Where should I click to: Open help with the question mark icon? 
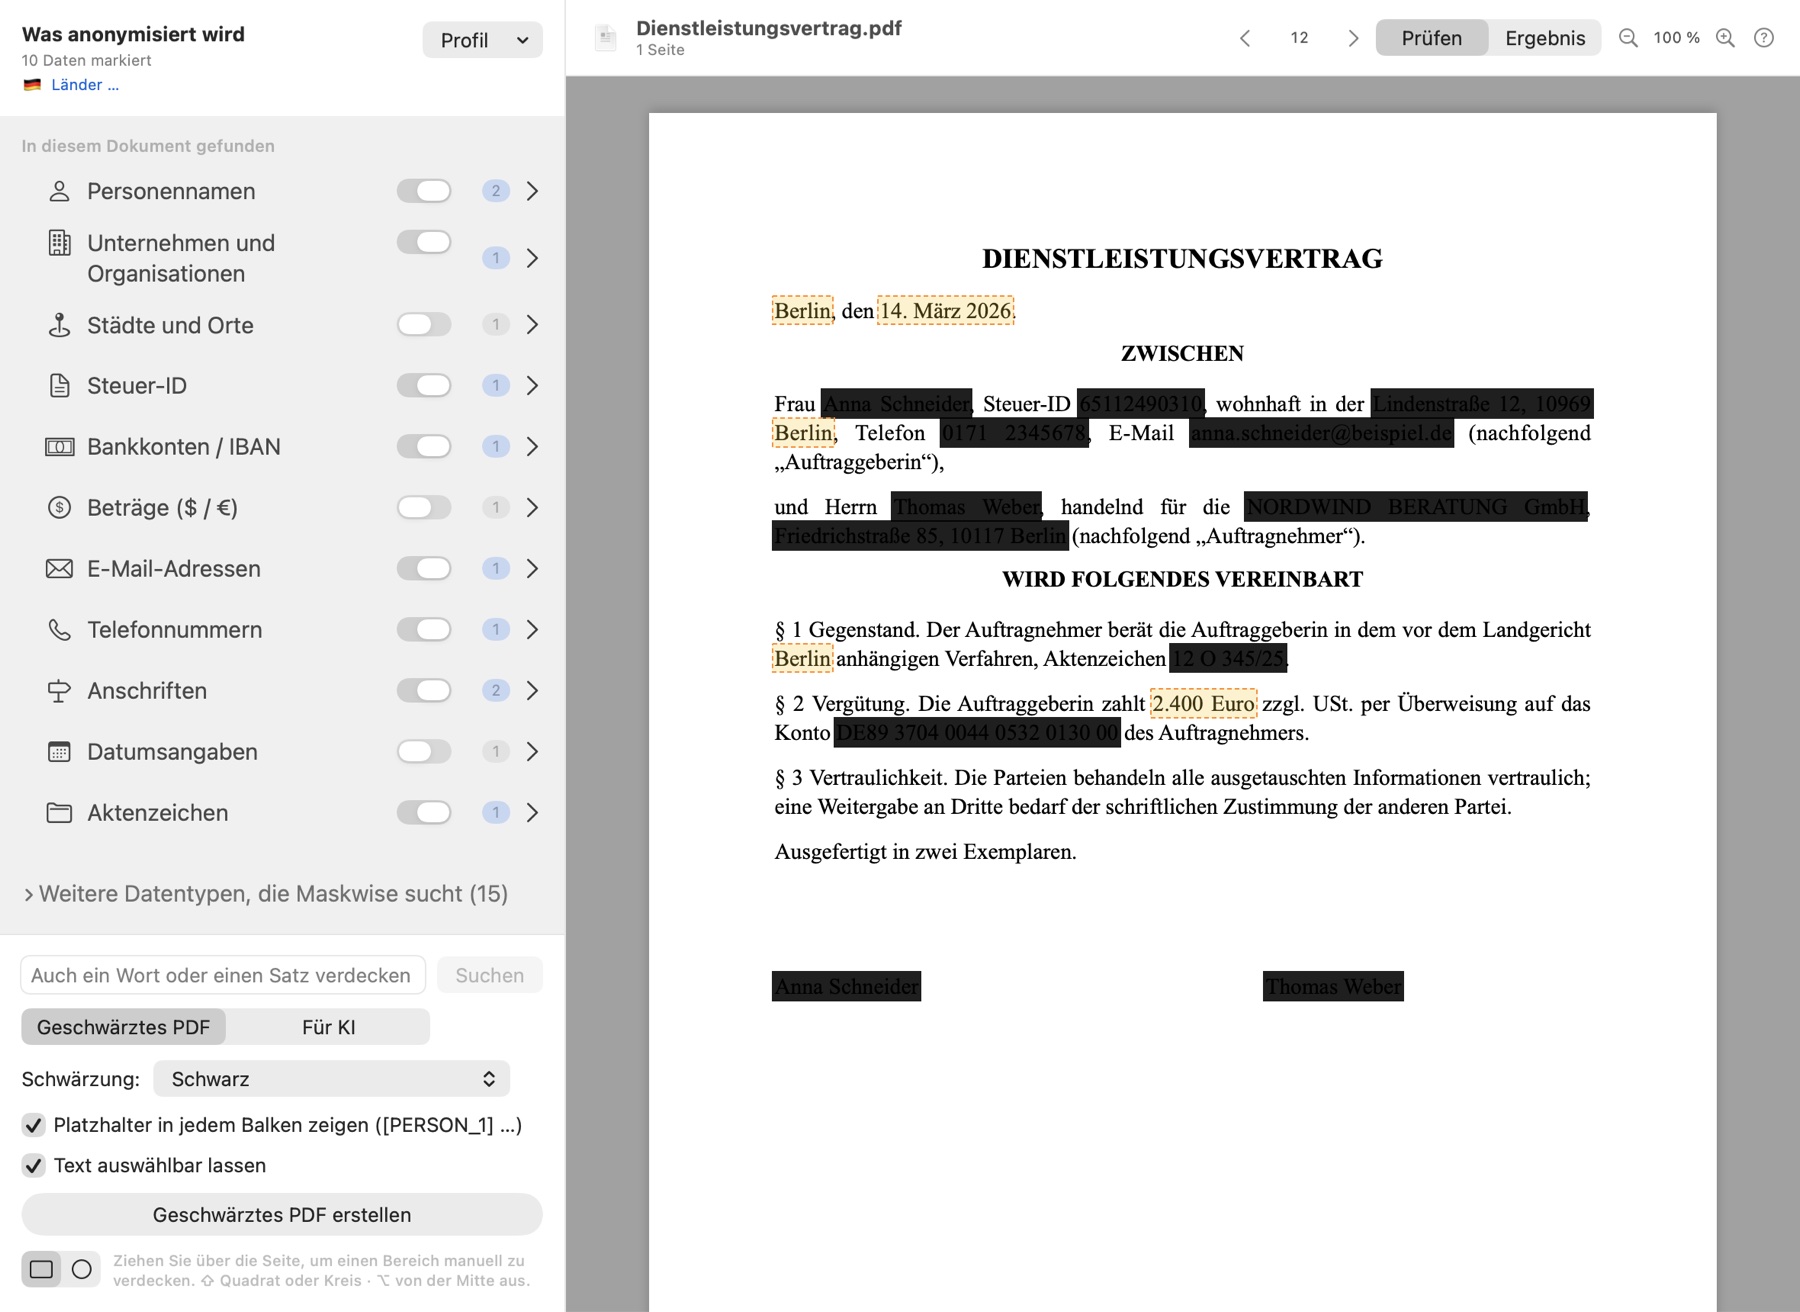click(1764, 38)
